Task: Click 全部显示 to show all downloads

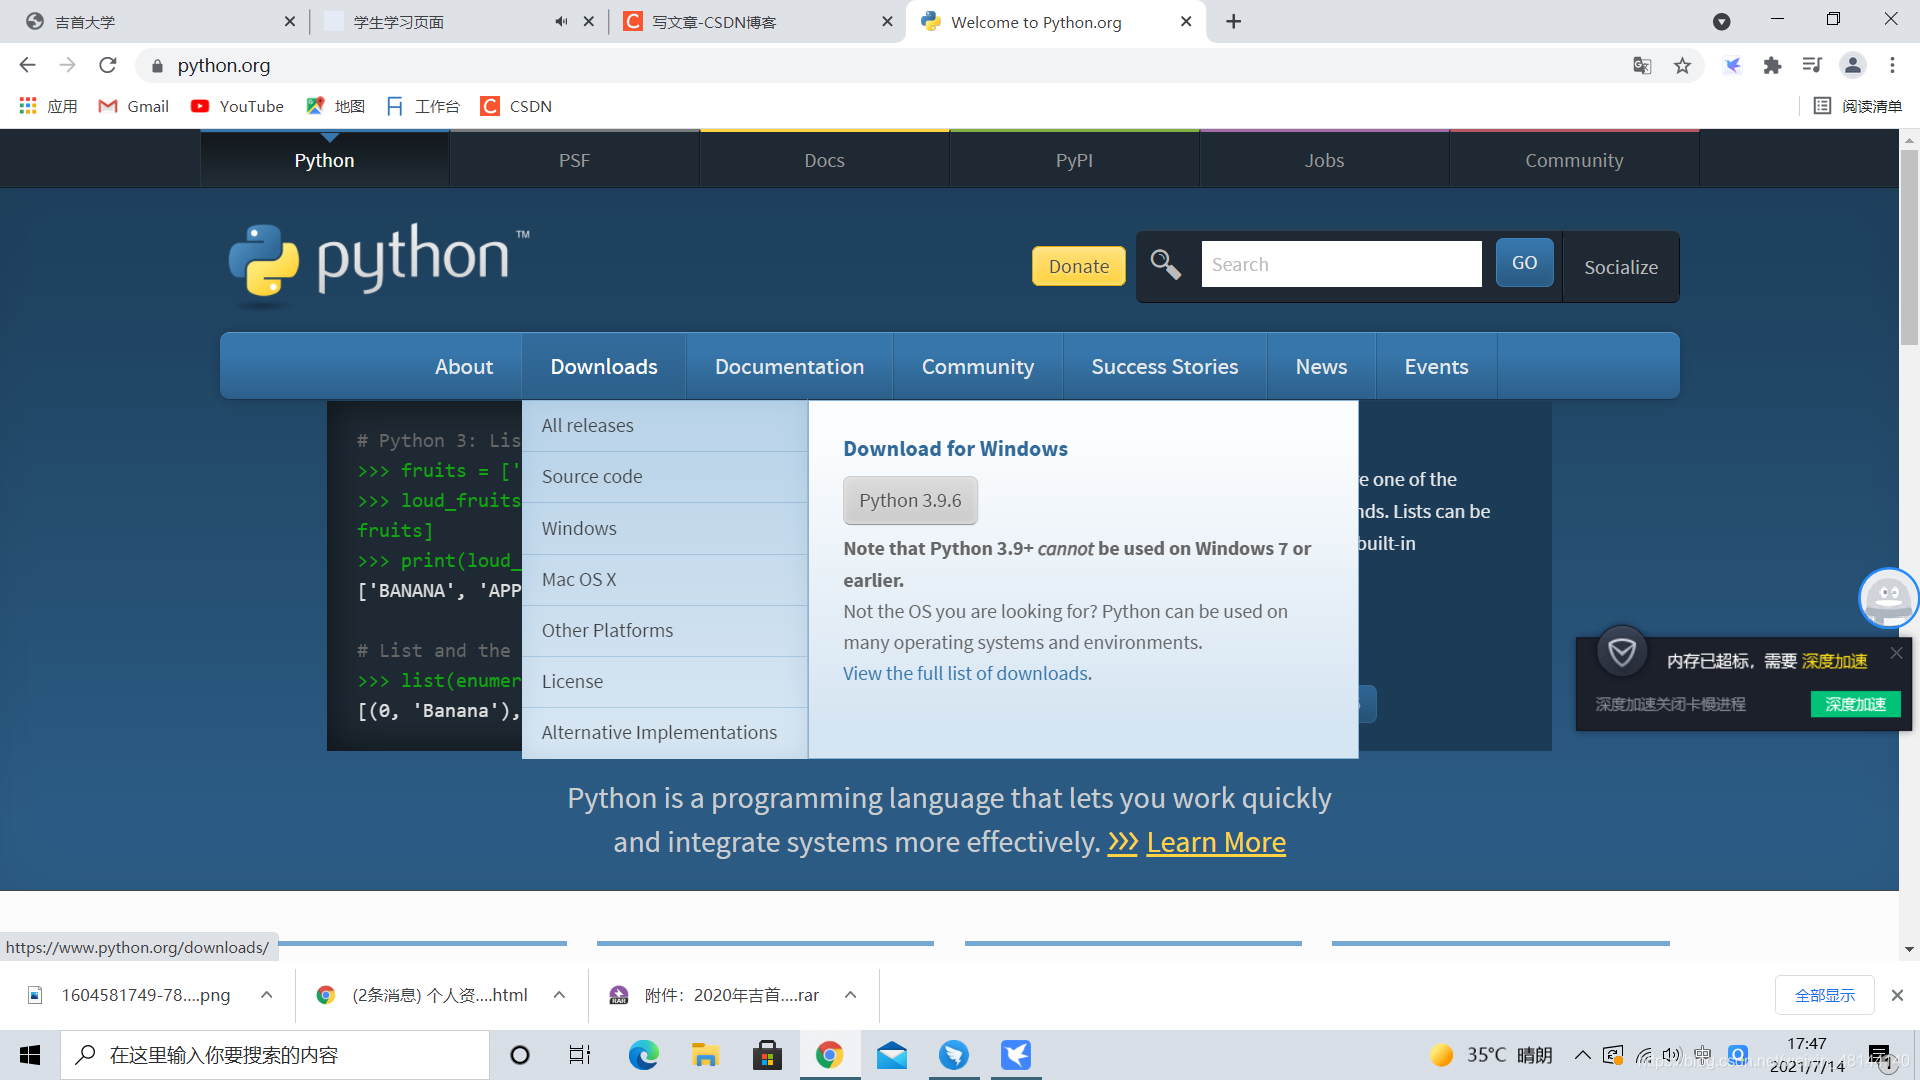Action: coord(1824,995)
